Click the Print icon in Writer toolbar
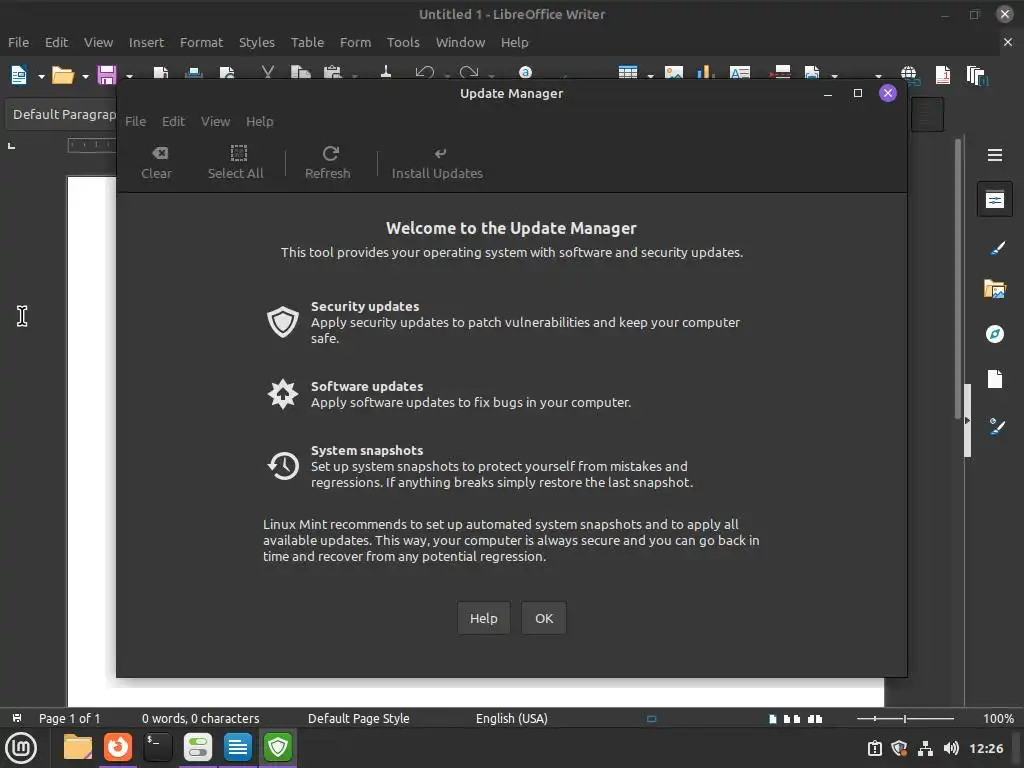1024x768 pixels. click(193, 73)
